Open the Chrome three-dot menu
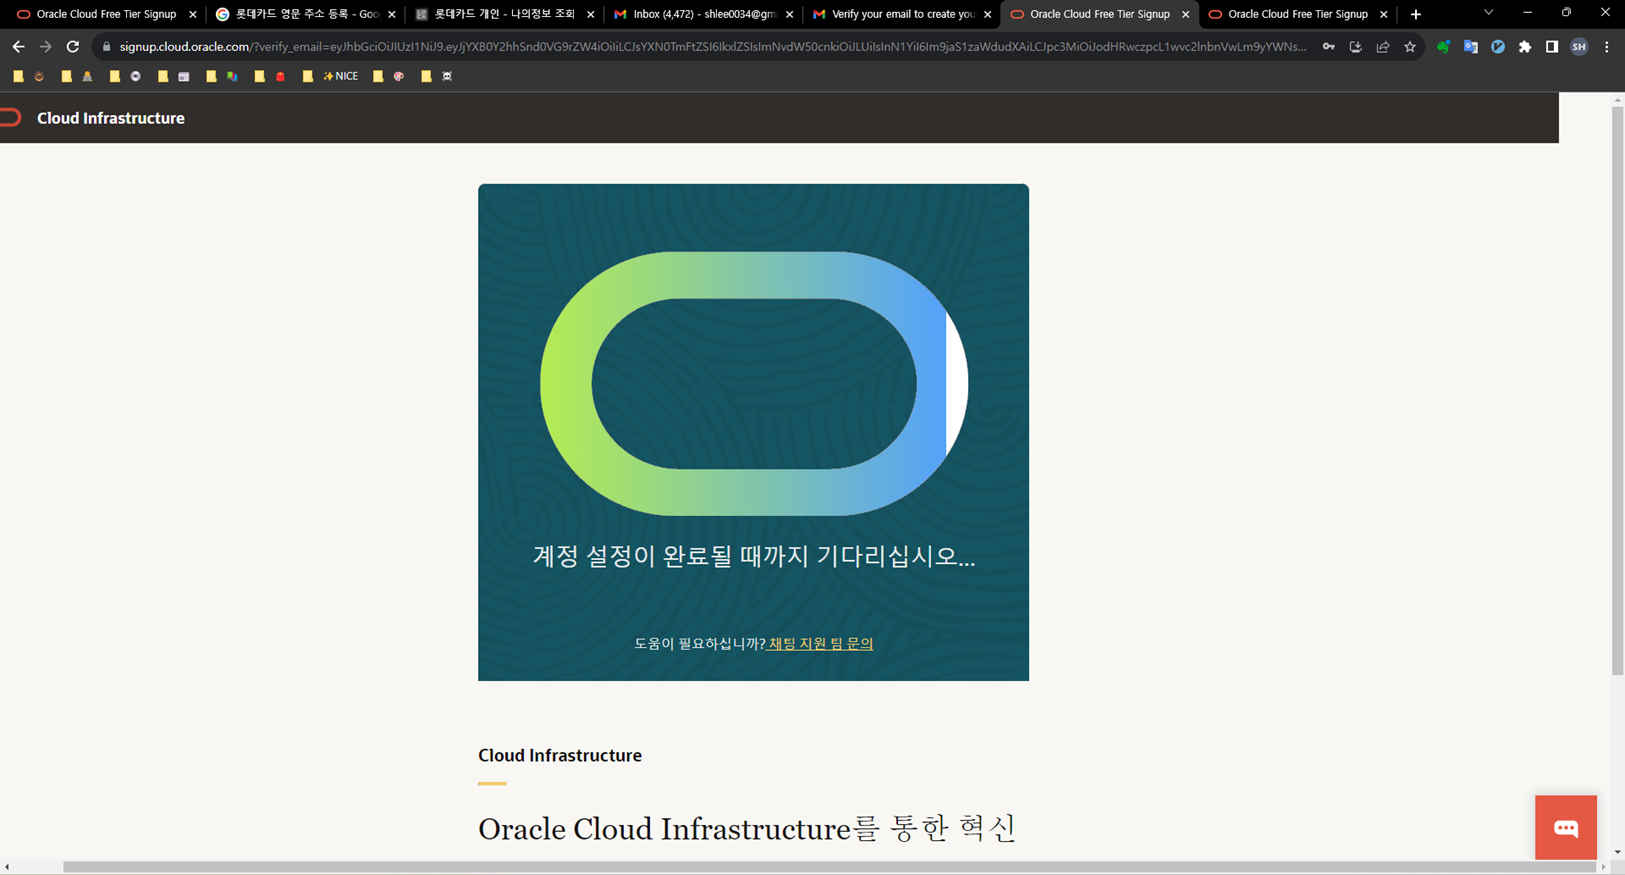This screenshot has width=1625, height=875. pyautogui.click(x=1607, y=47)
